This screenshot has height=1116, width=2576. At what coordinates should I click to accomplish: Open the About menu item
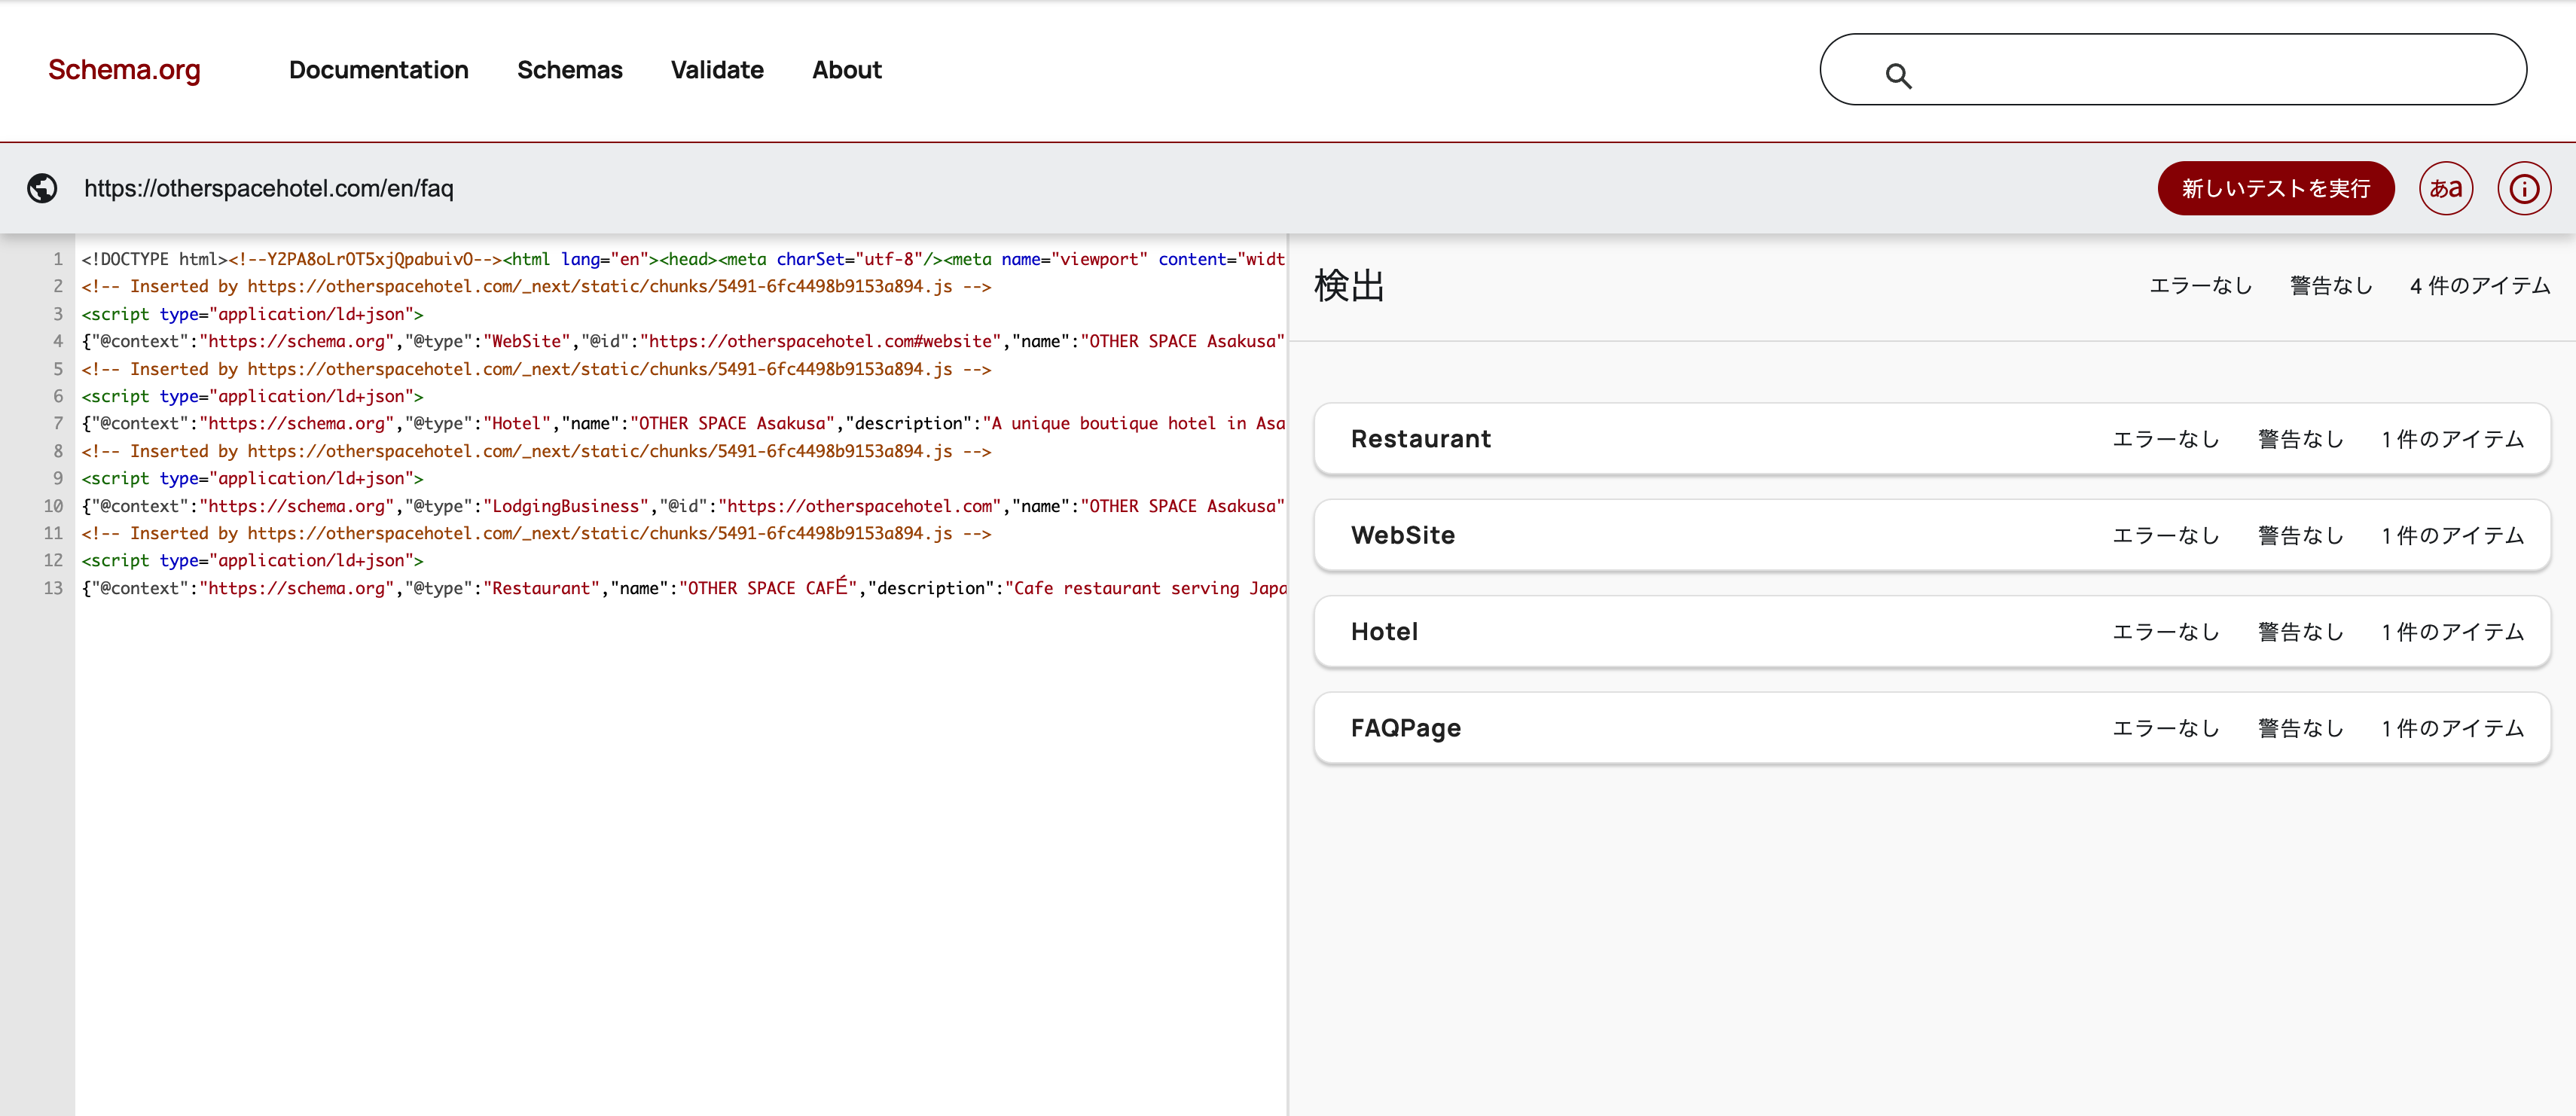pyautogui.click(x=846, y=70)
